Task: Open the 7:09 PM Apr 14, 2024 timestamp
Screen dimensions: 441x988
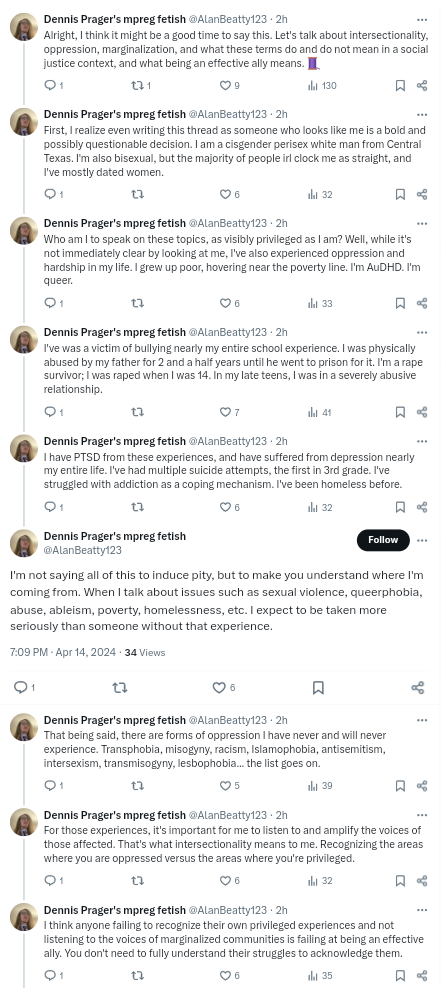Action: tap(63, 653)
